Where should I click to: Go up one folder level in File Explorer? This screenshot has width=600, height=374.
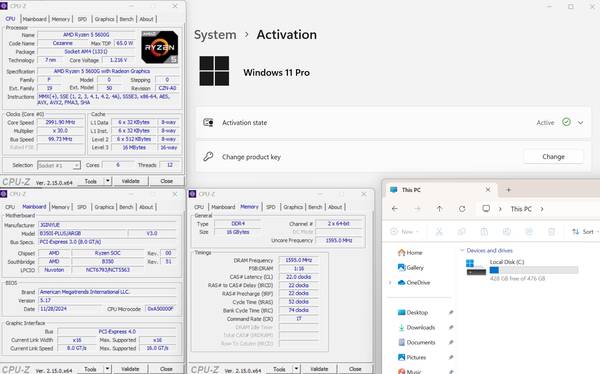[x=439, y=209]
